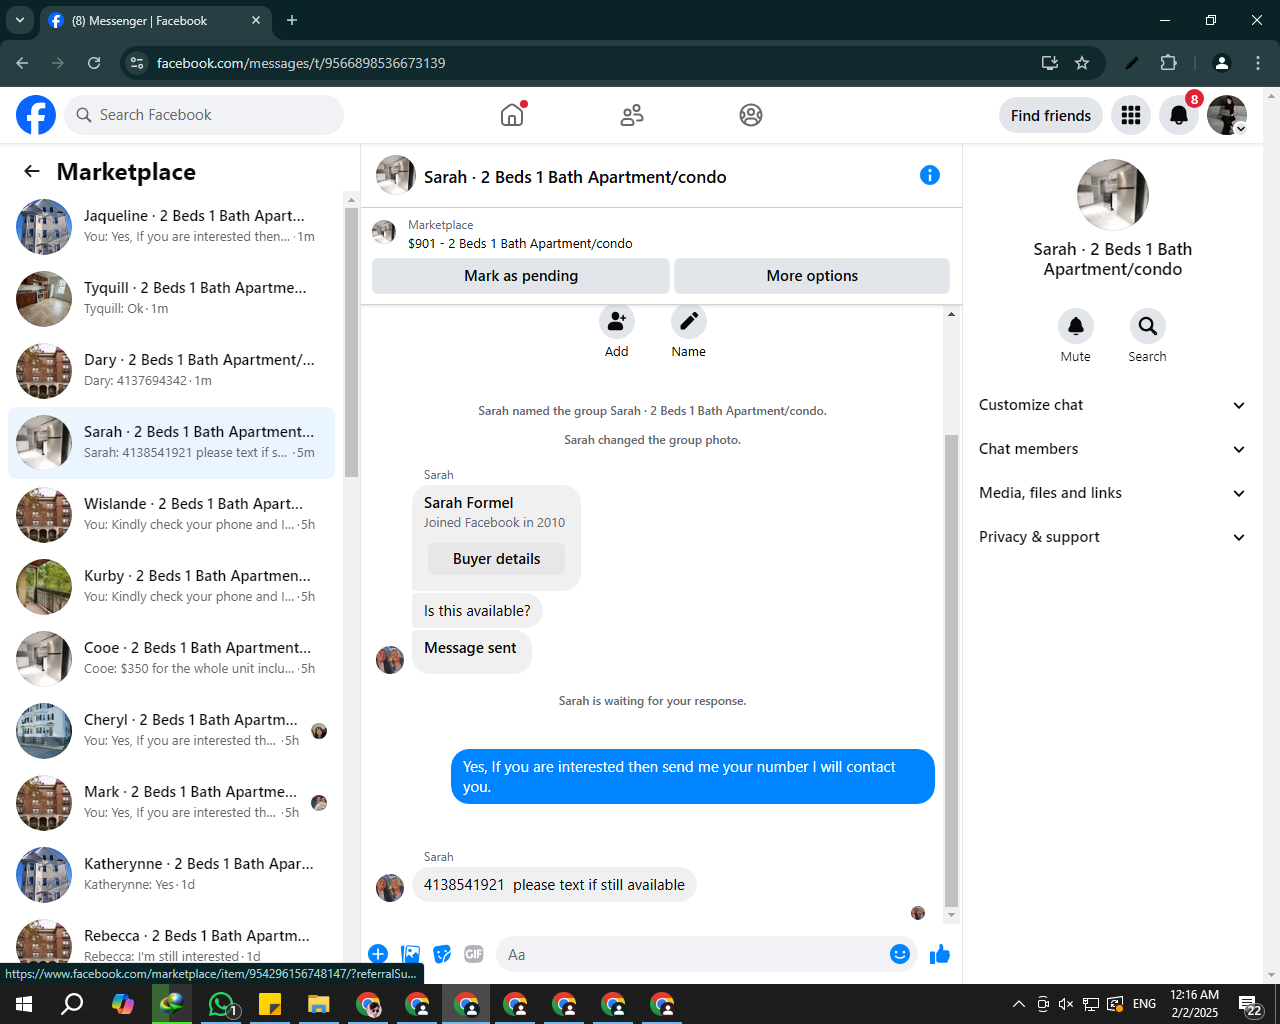Open Sarah's Buyer details
The width and height of the screenshot is (1280, 1024).
(496, 559)
